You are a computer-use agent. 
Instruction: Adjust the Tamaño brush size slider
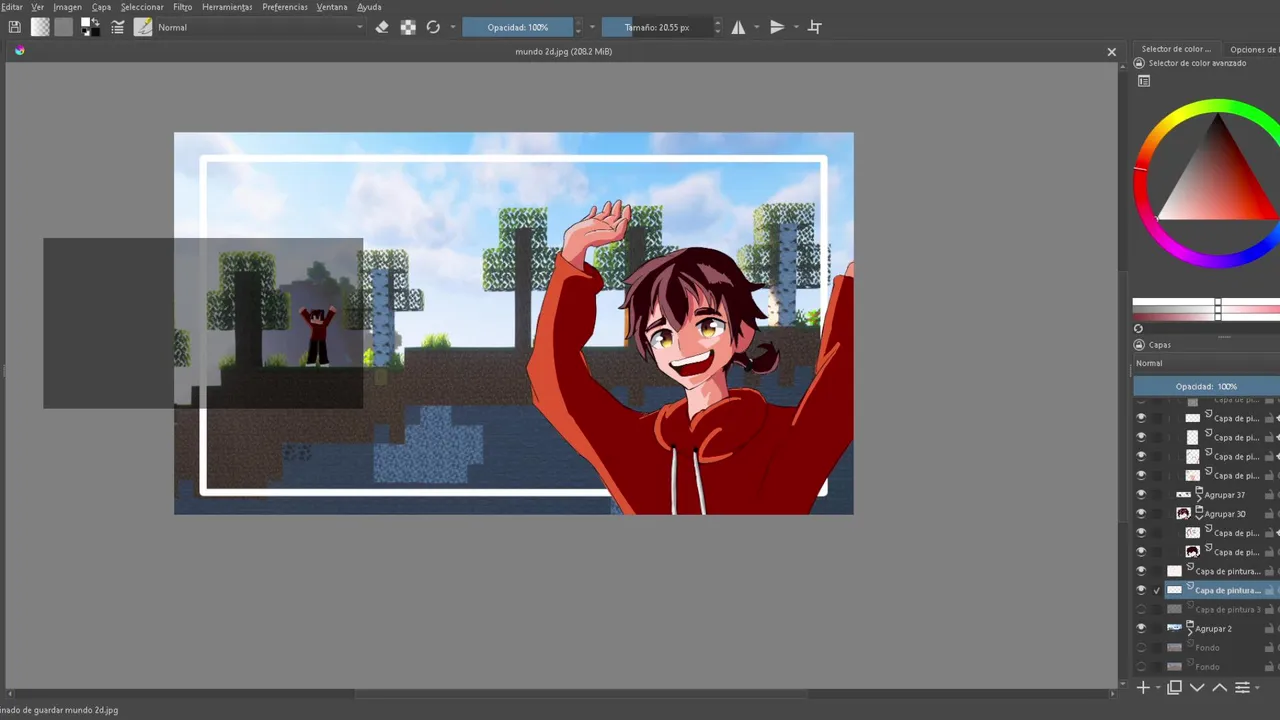[x=657, y=27]
